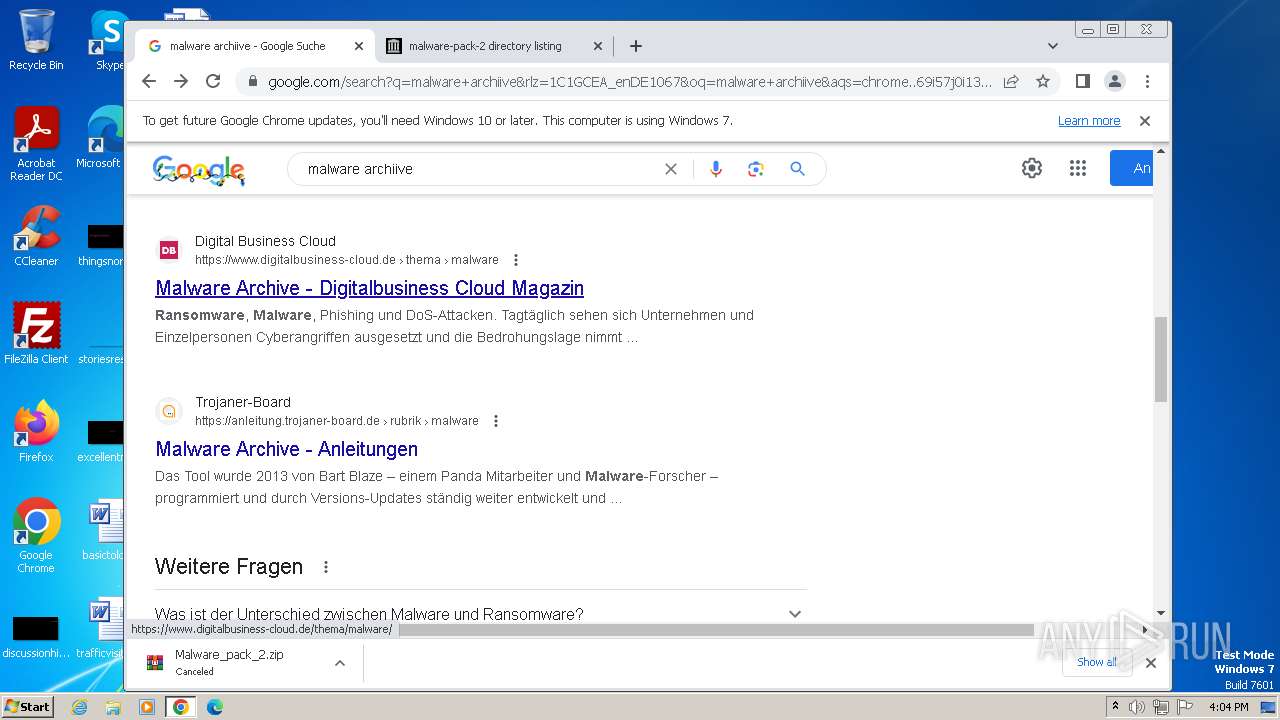Open Internet Explorer from taskbar
This screenshot has height=720, width=1280.
coord(80,707)
